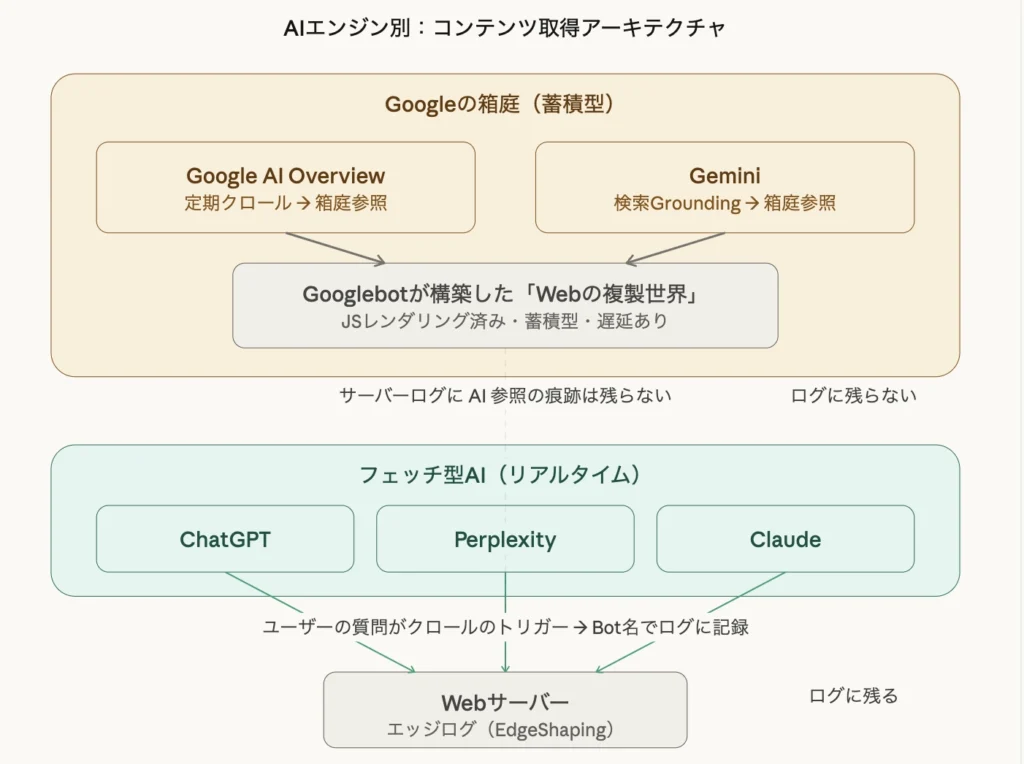
Task: Click the Google AI Overview box
Action: click(285, 187)
